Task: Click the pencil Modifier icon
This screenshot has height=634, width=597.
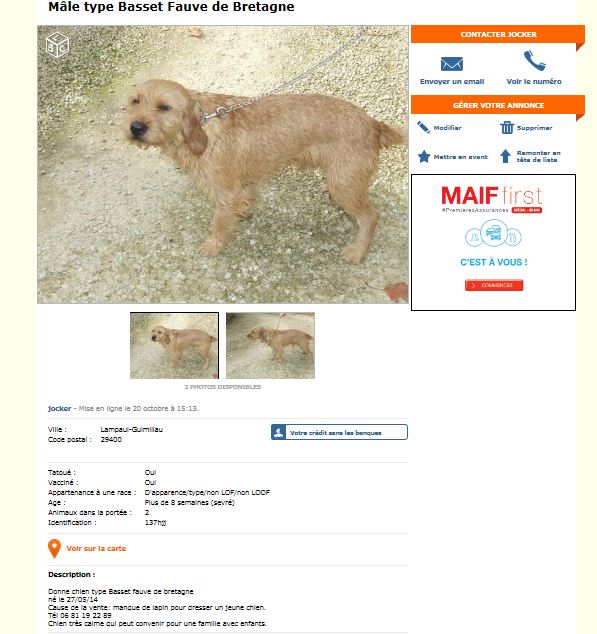Action: click(423, 127)
